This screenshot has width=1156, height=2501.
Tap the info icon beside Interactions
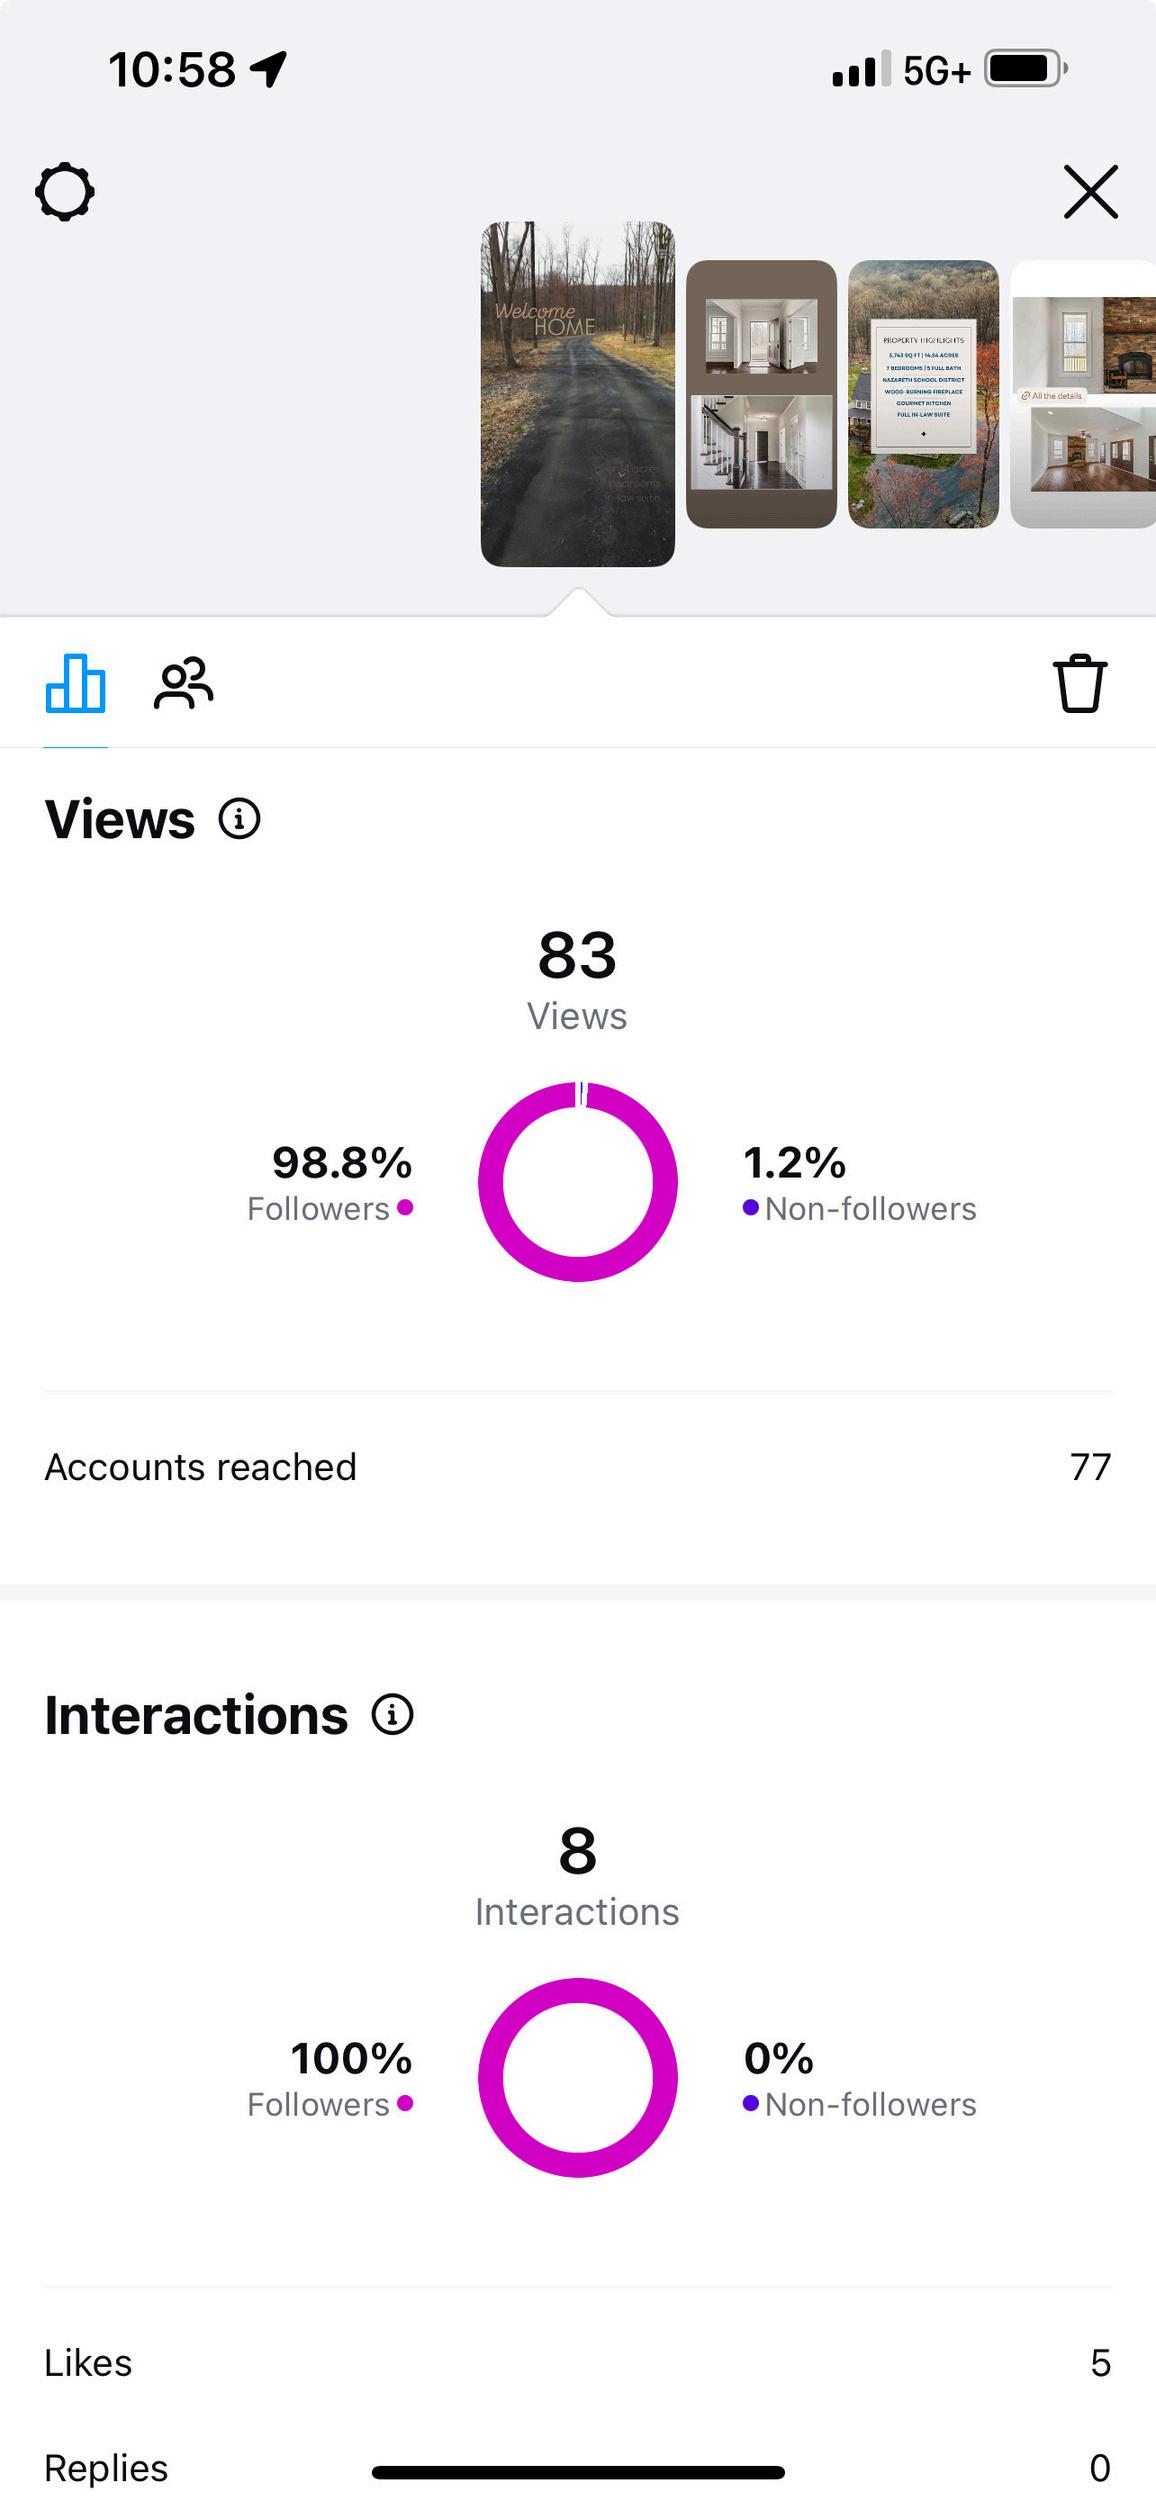click(x=392, y=1714)
